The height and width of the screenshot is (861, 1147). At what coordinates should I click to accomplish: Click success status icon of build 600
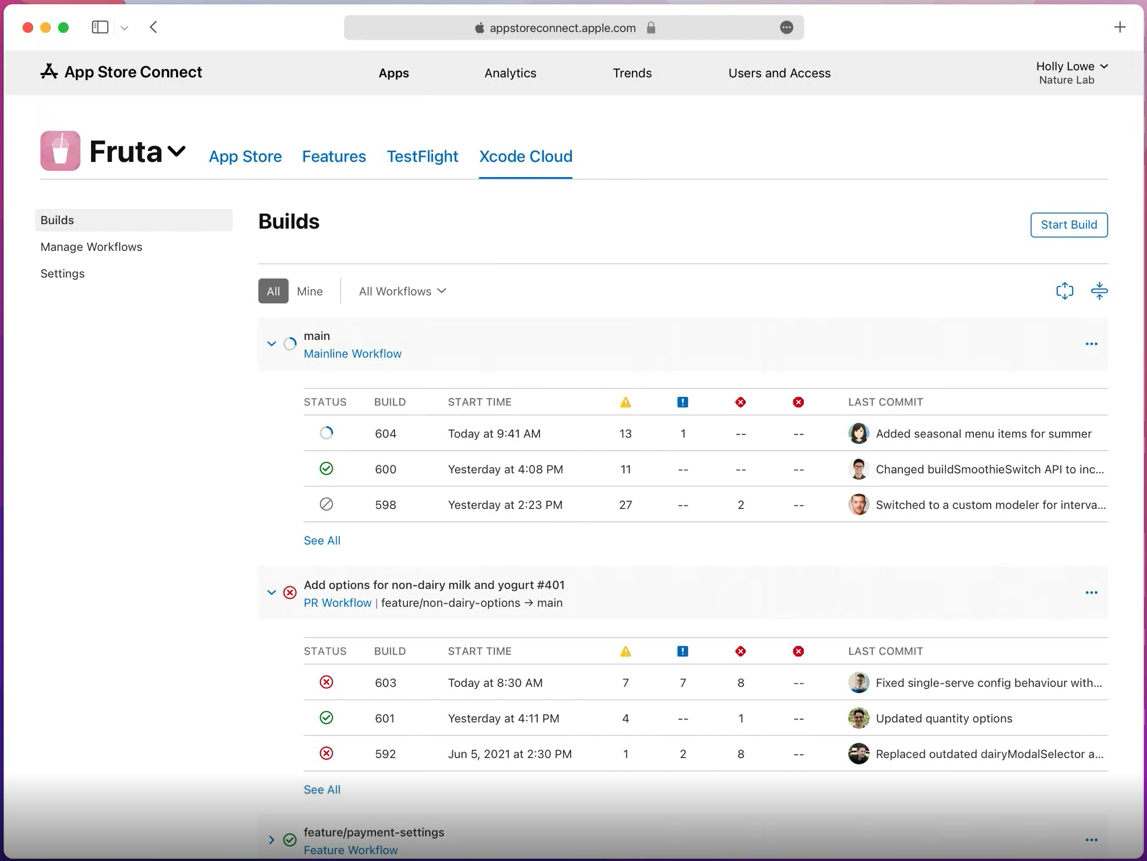pyautogui.click(x=326, y=468)
